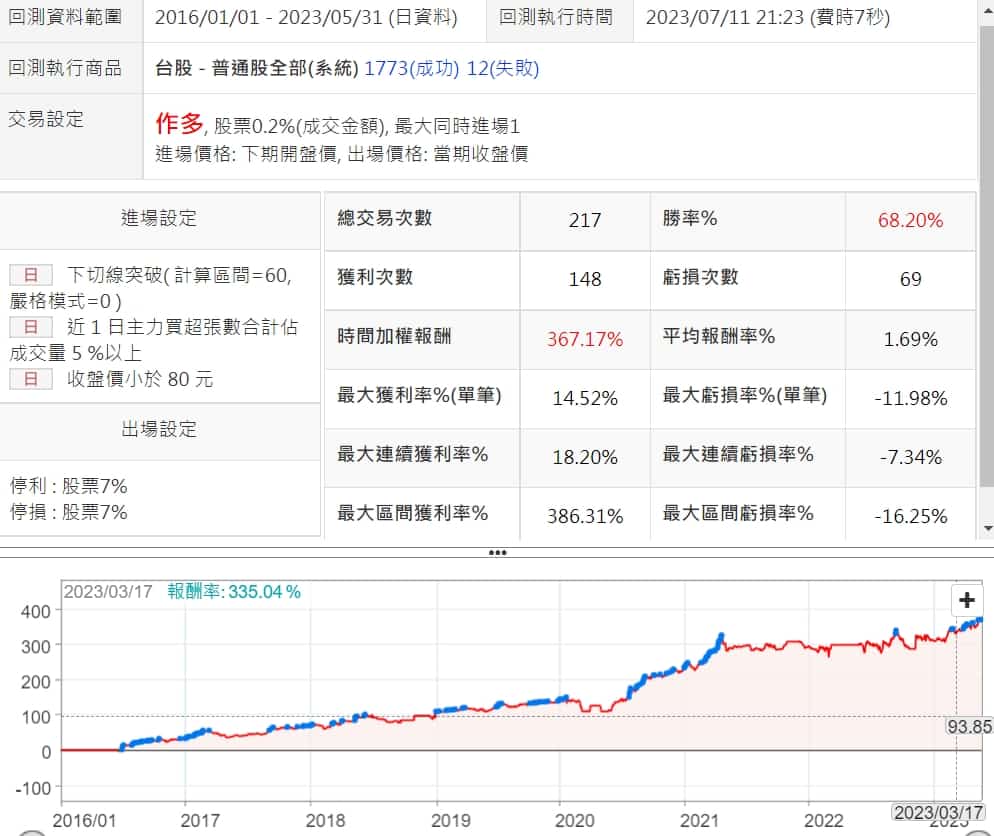This screenshot has width=994, height=836.
Task: Click the 2023/03/17 date marker on the time axis
Action: click(x=938, y=812)
